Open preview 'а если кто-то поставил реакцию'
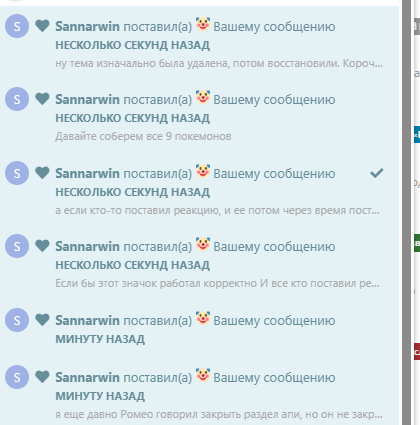This screenshot has height=425, width=420. tap(217, 211)
